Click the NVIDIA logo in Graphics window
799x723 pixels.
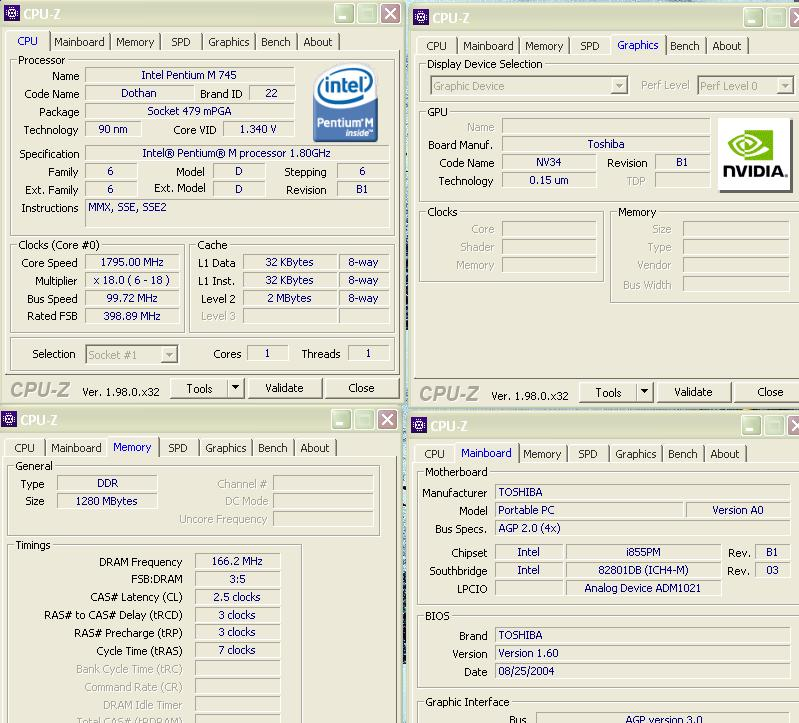tap(754, 154)
